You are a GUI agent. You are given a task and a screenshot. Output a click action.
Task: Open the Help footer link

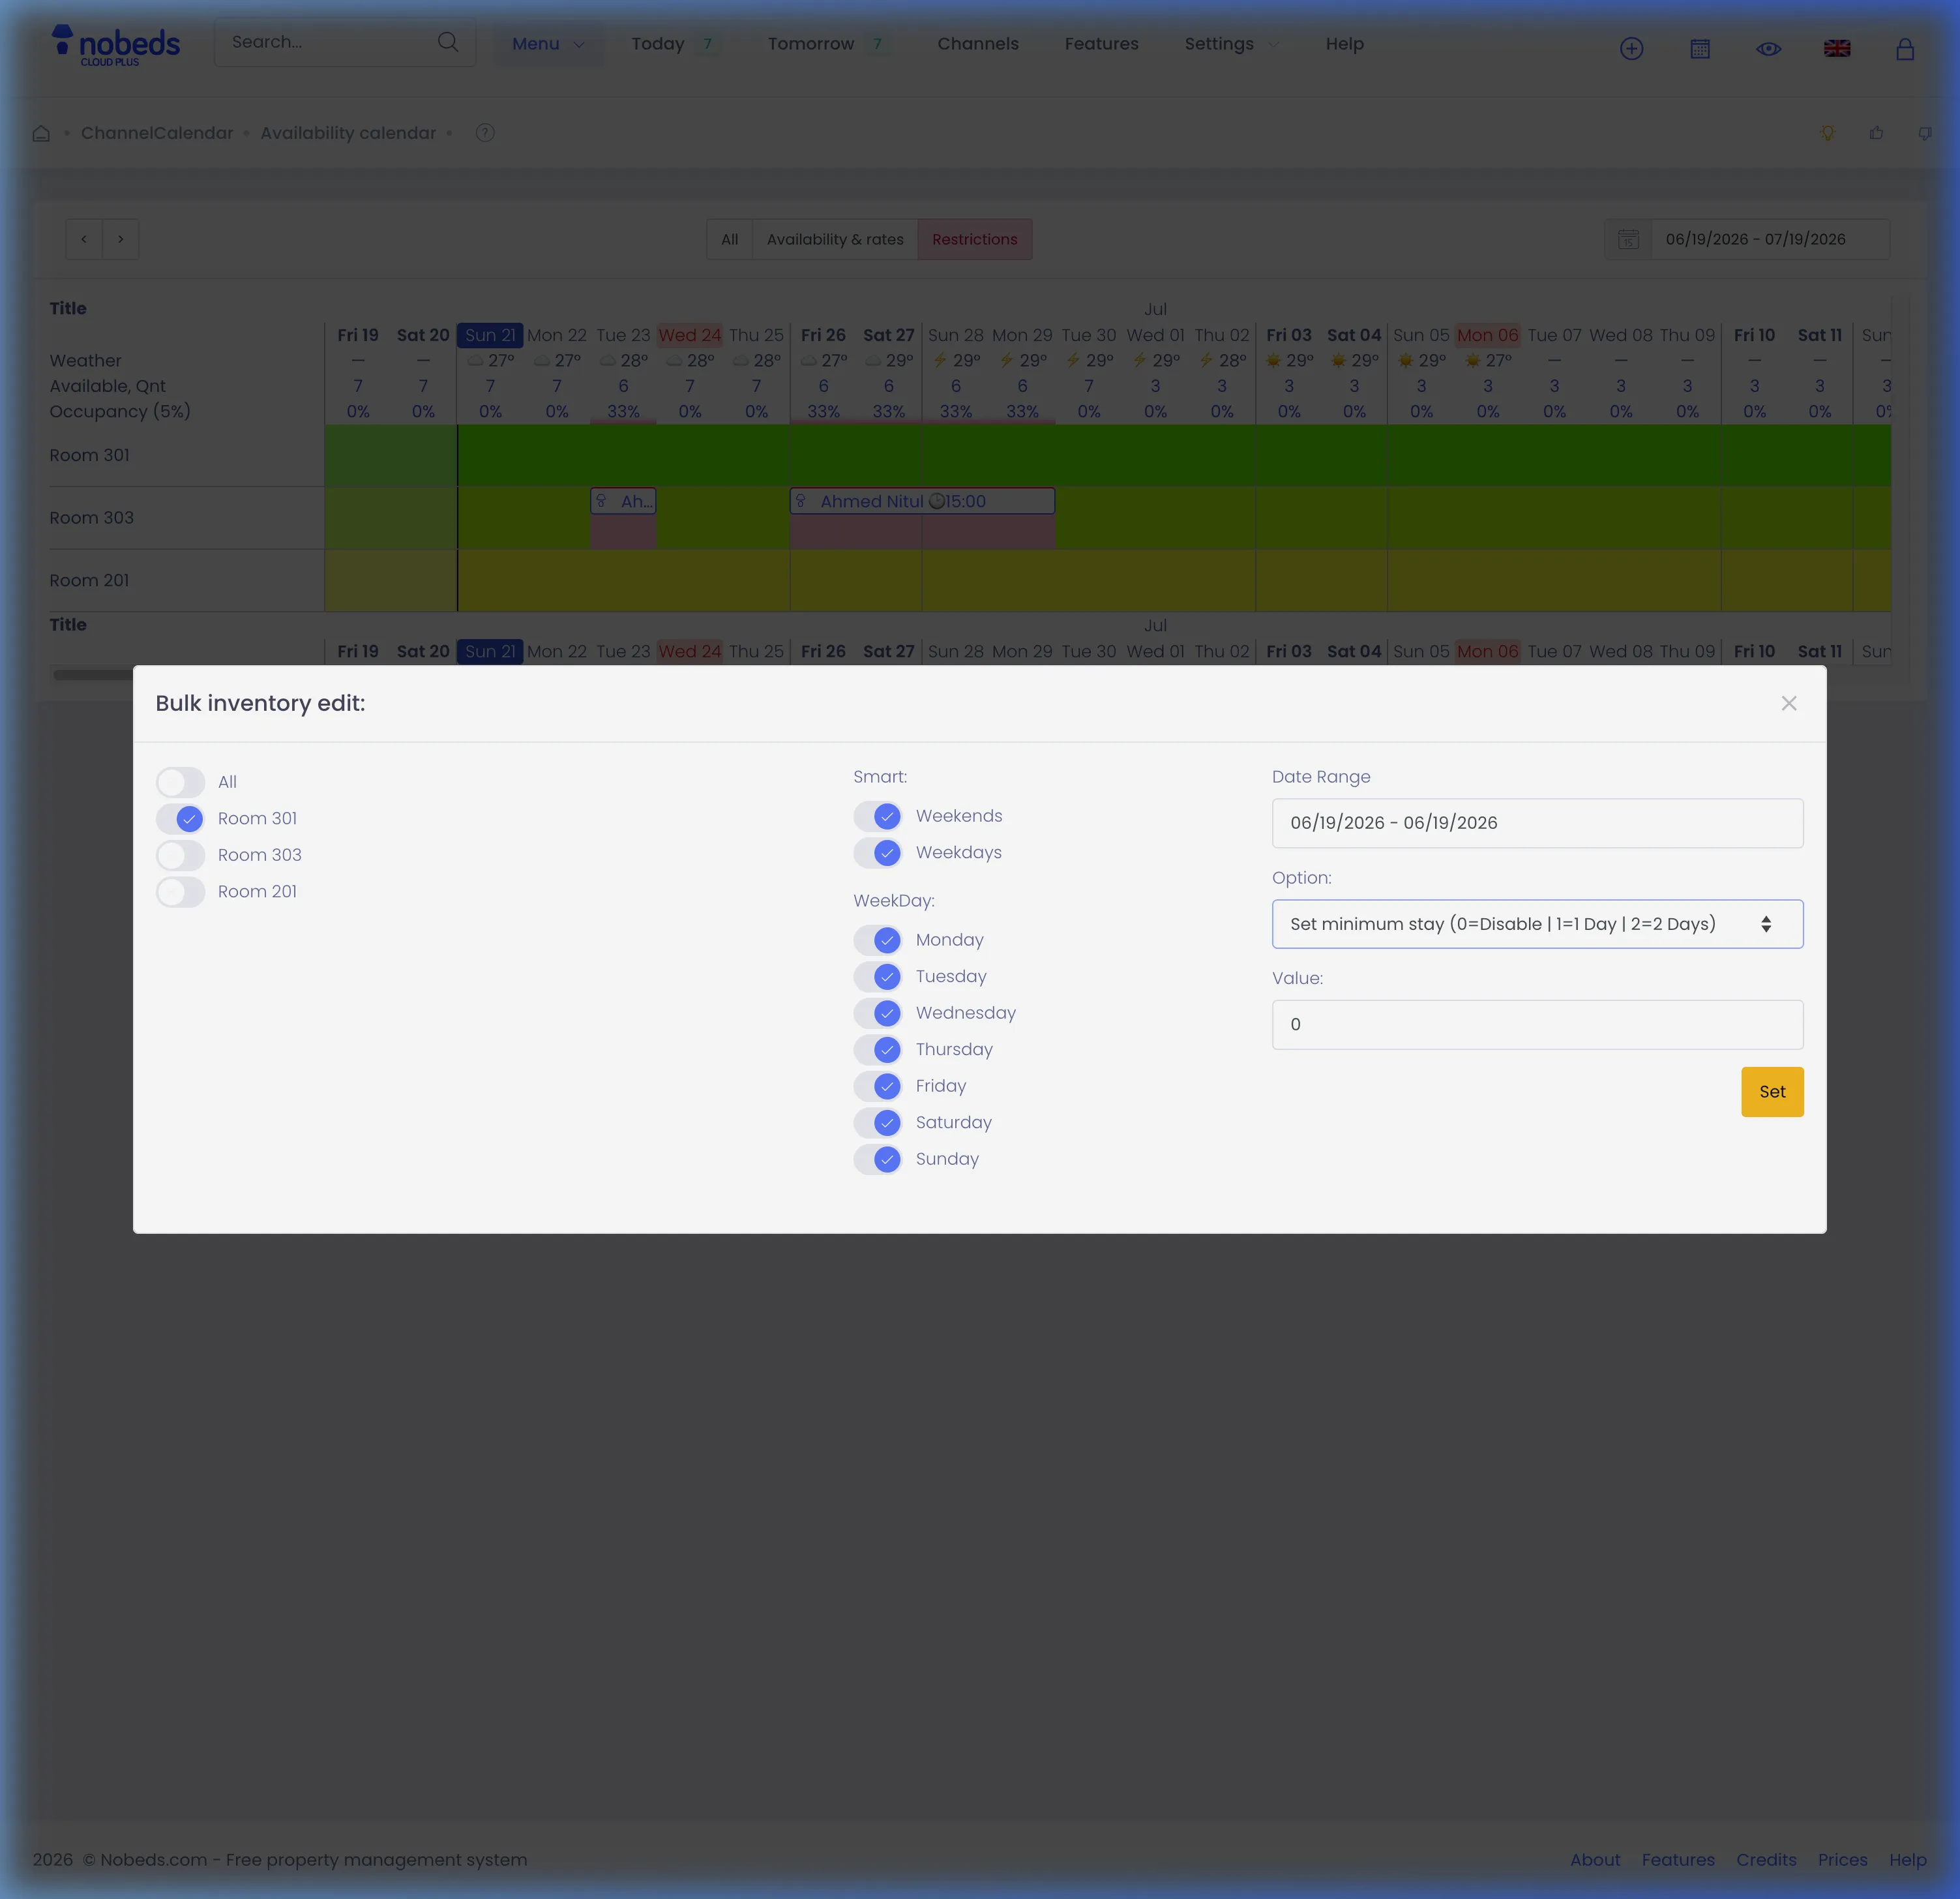click(1907, 1860)
